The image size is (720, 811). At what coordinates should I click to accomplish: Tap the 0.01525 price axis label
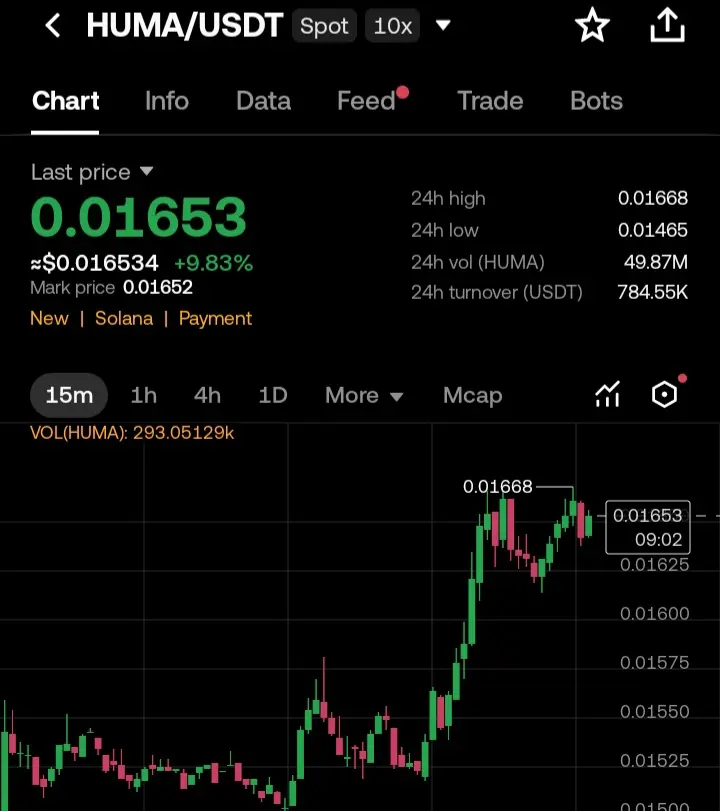[654, 761]
